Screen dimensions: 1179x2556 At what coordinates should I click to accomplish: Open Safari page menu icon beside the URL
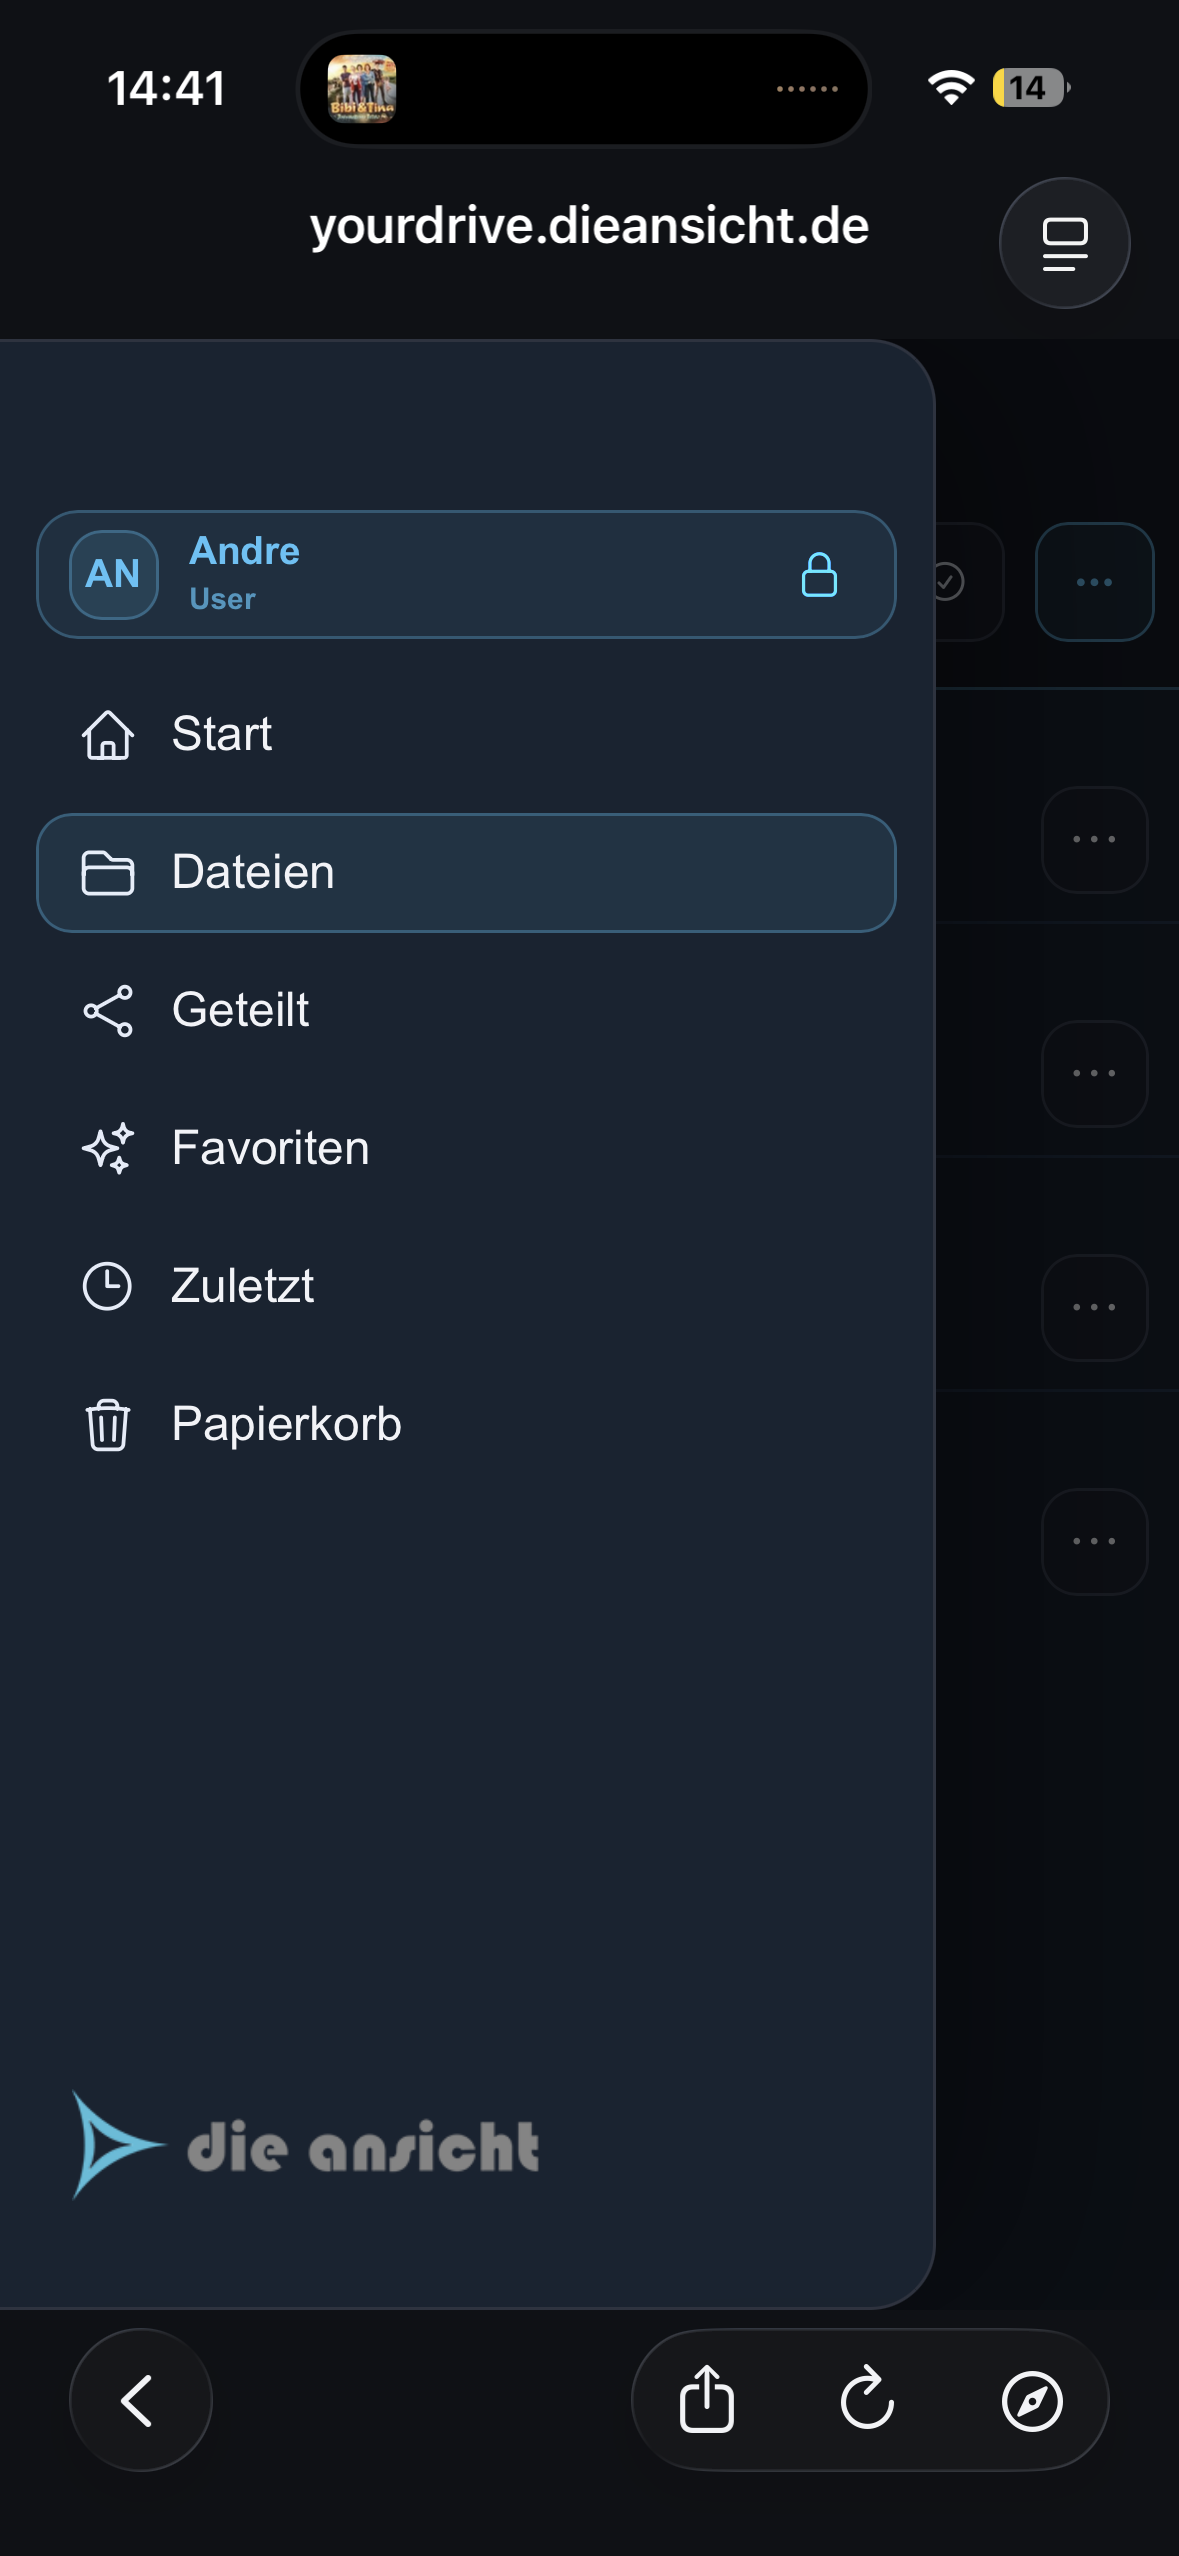pos(1064,243)
